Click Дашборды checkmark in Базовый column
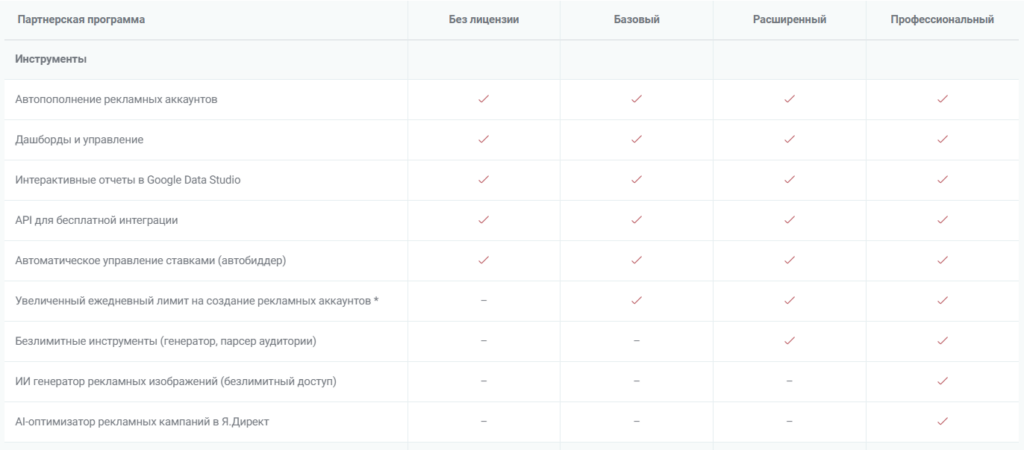This screenshot has width=1024, height=450. 636,139
